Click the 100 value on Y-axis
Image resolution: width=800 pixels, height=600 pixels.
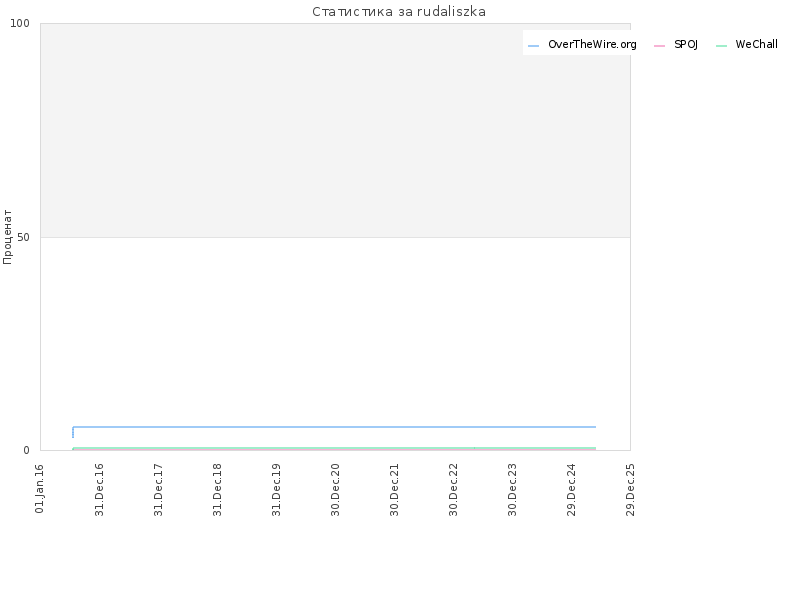tap(20, 23)
